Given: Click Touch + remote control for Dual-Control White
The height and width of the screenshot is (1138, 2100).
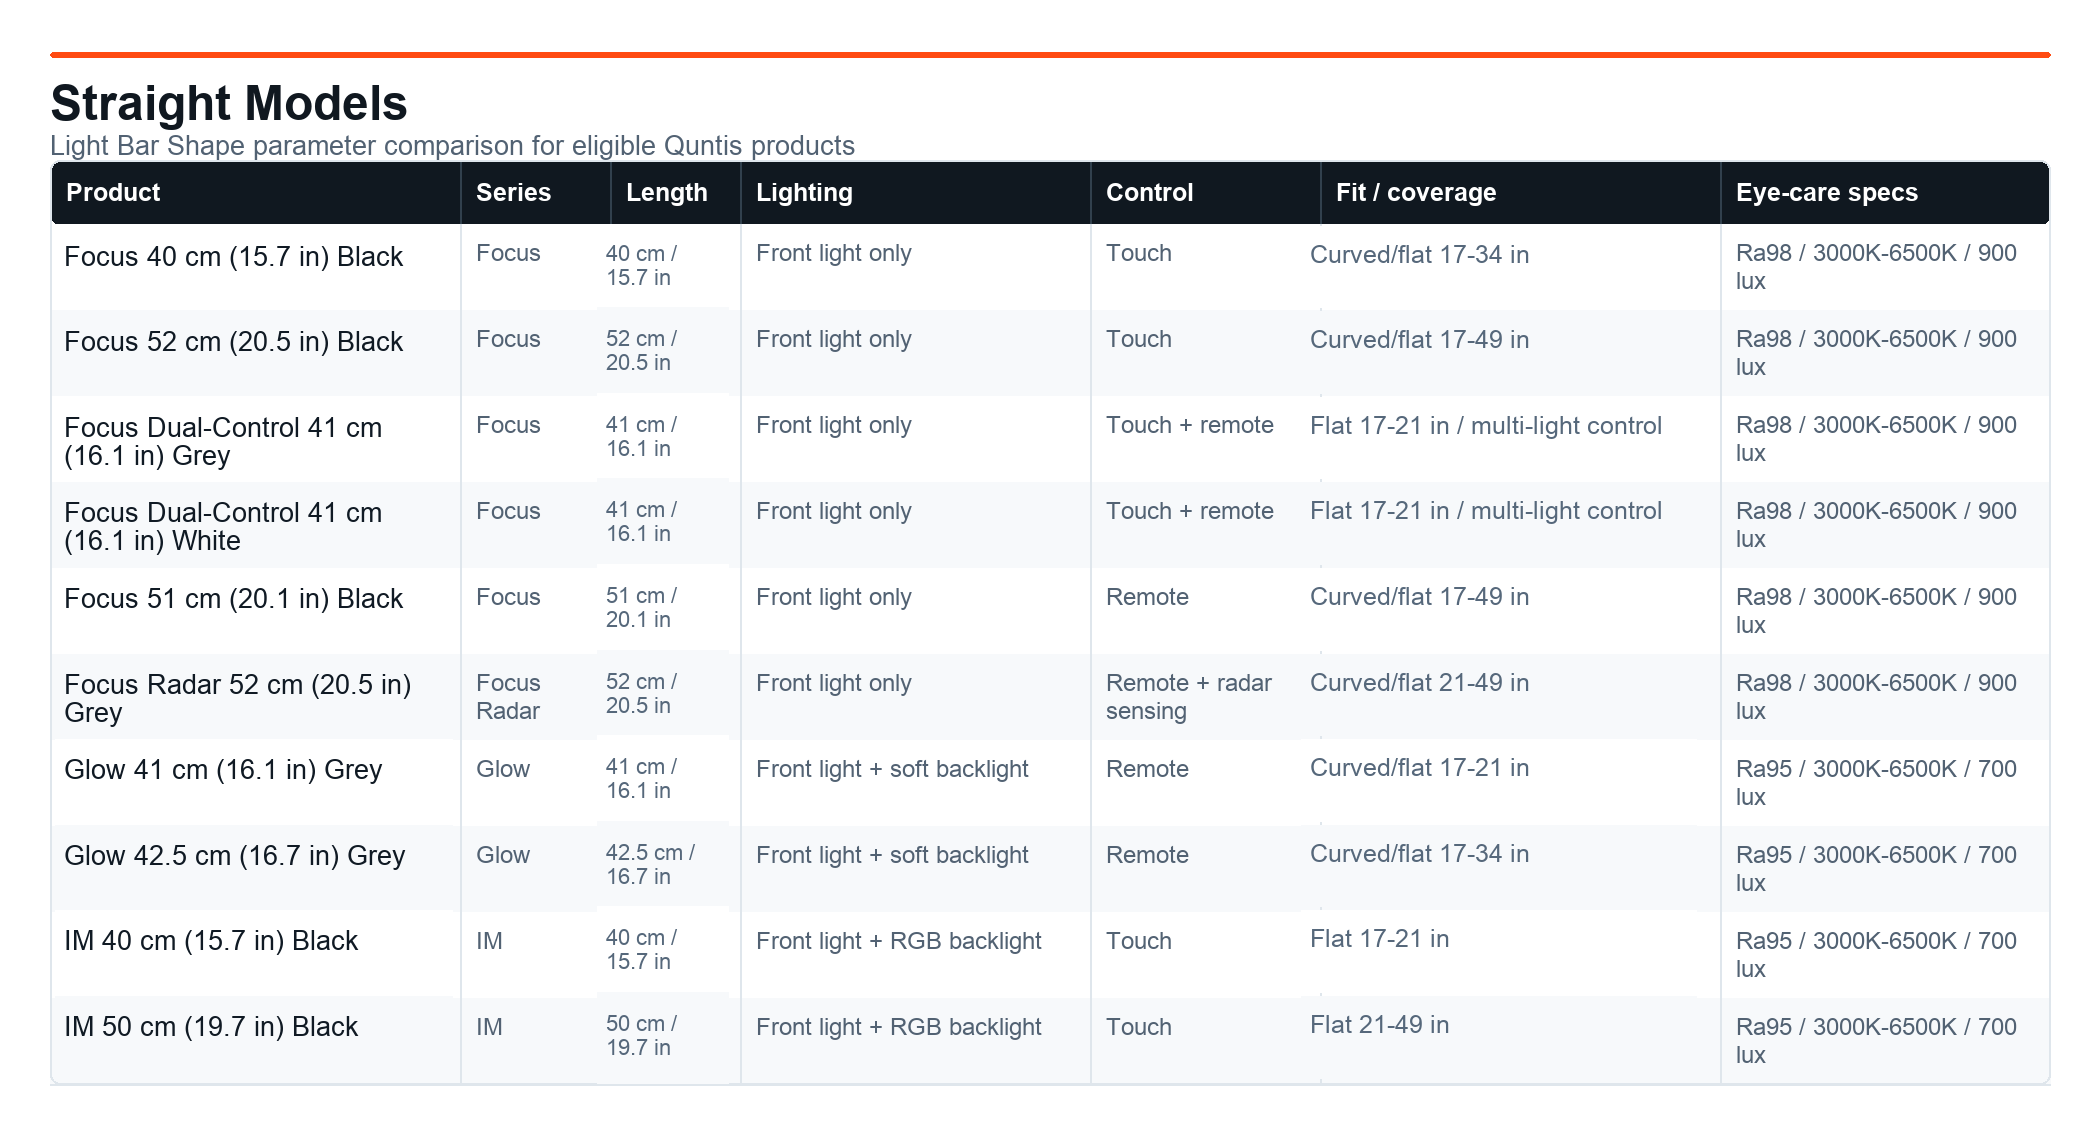Looking at the screenshot, I should coord(1190,511).
